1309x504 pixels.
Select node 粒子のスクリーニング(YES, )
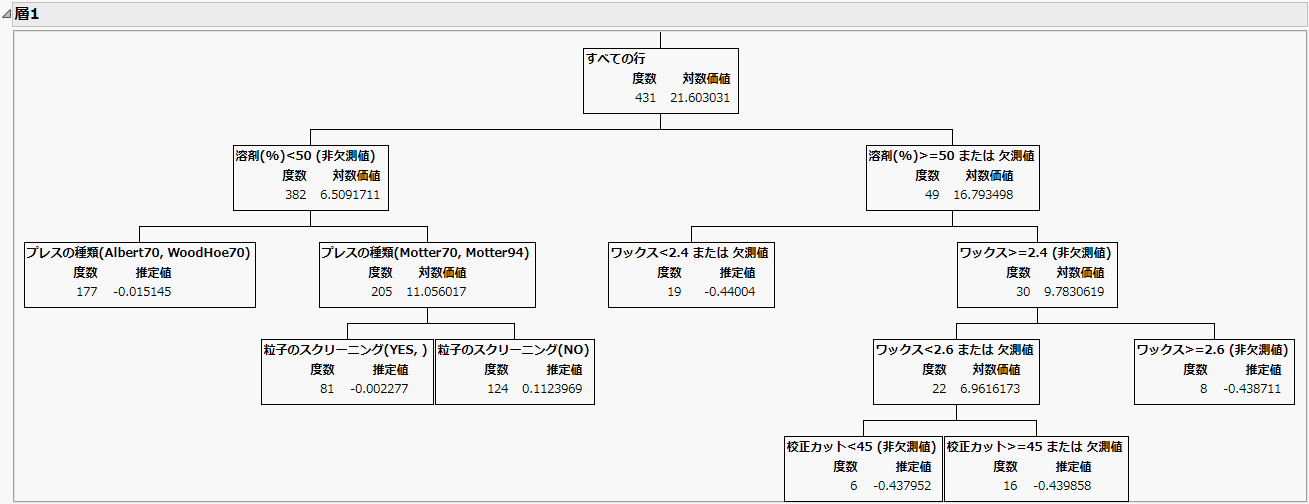point(346,349)
